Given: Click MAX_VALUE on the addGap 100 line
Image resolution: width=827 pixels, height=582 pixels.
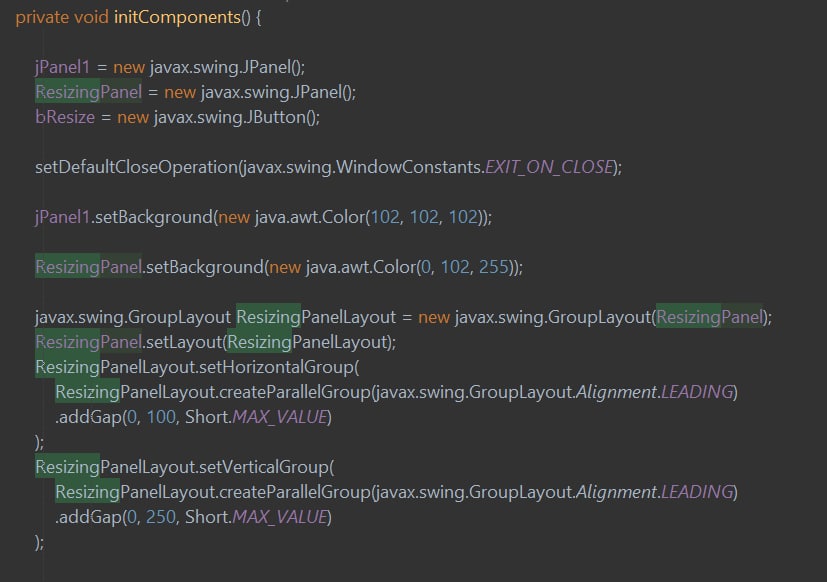Looking at the screenshot, I should [280, 417].
